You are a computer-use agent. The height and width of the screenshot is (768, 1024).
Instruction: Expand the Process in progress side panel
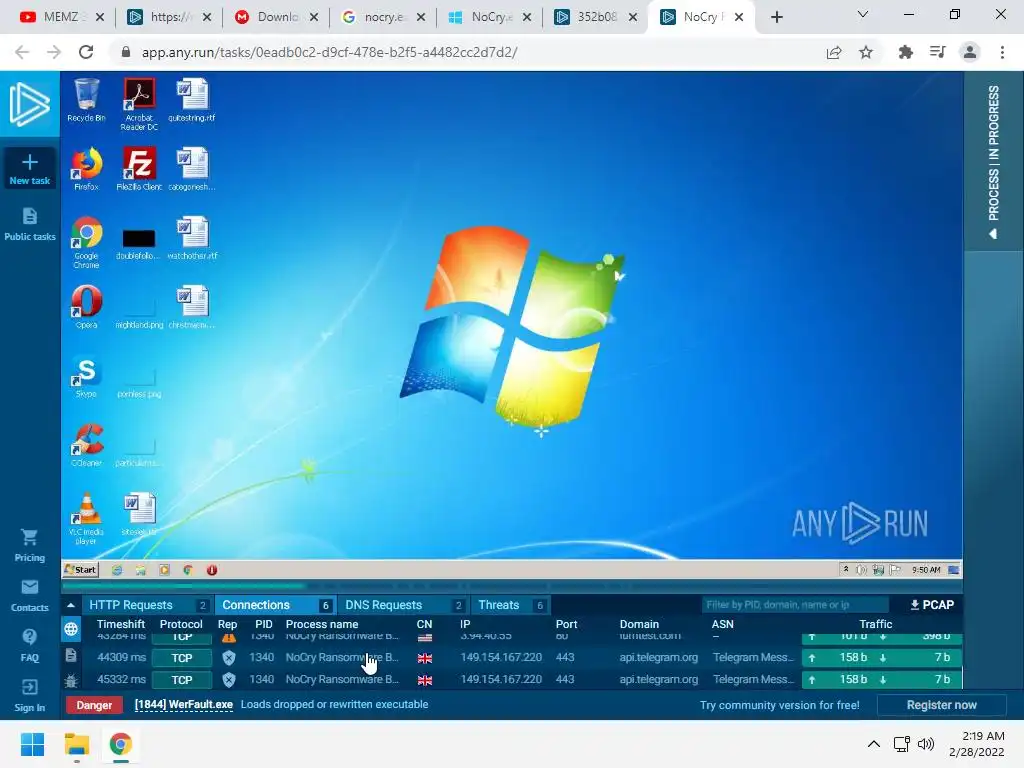pyautogui.click(x=993, y=161)
